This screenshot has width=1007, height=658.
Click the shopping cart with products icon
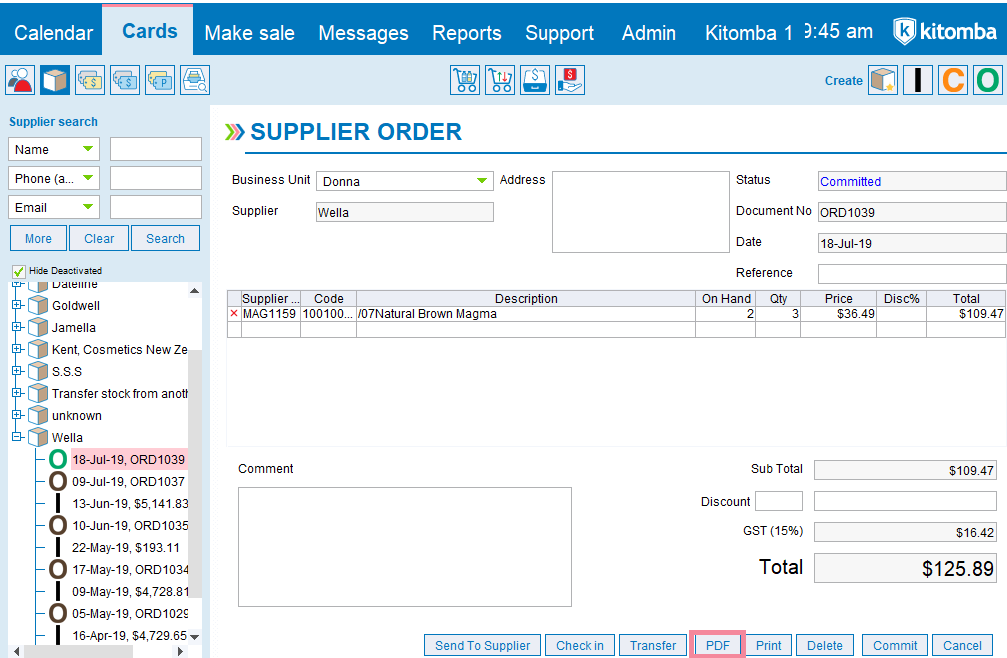pos(465,80)
